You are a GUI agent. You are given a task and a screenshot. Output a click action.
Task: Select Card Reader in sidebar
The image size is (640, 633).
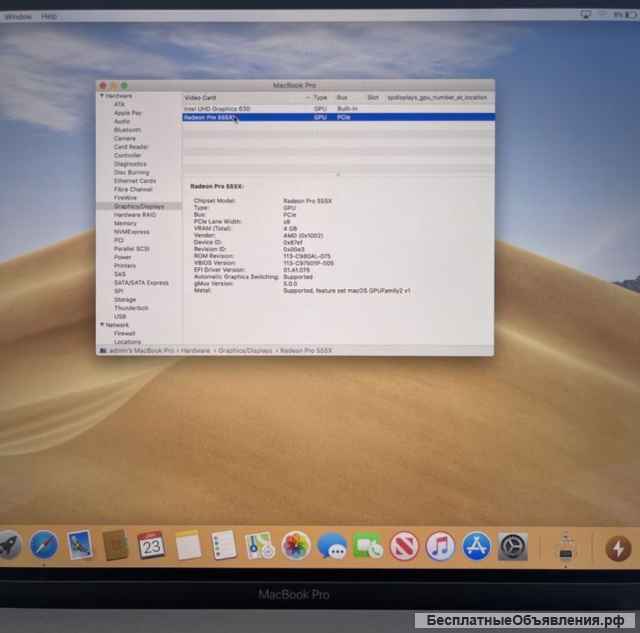coord(131,147)
